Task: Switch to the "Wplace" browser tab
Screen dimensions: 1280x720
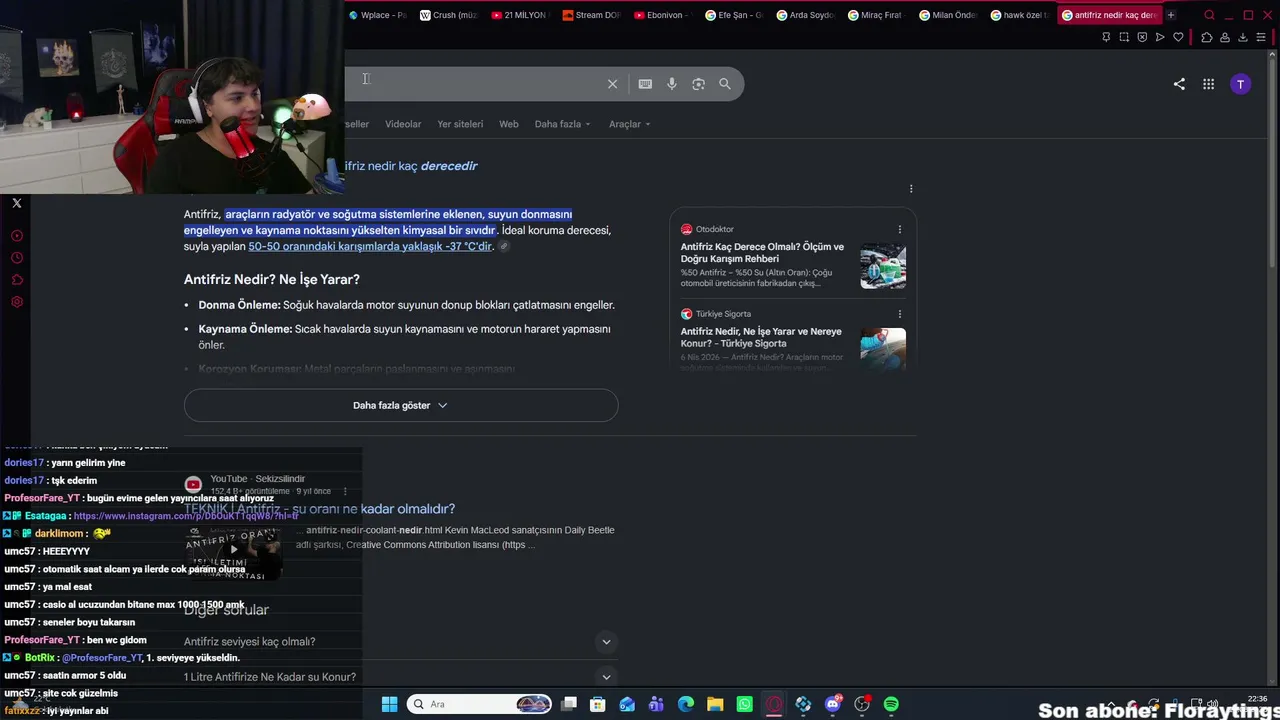Action: coord(378,15)
